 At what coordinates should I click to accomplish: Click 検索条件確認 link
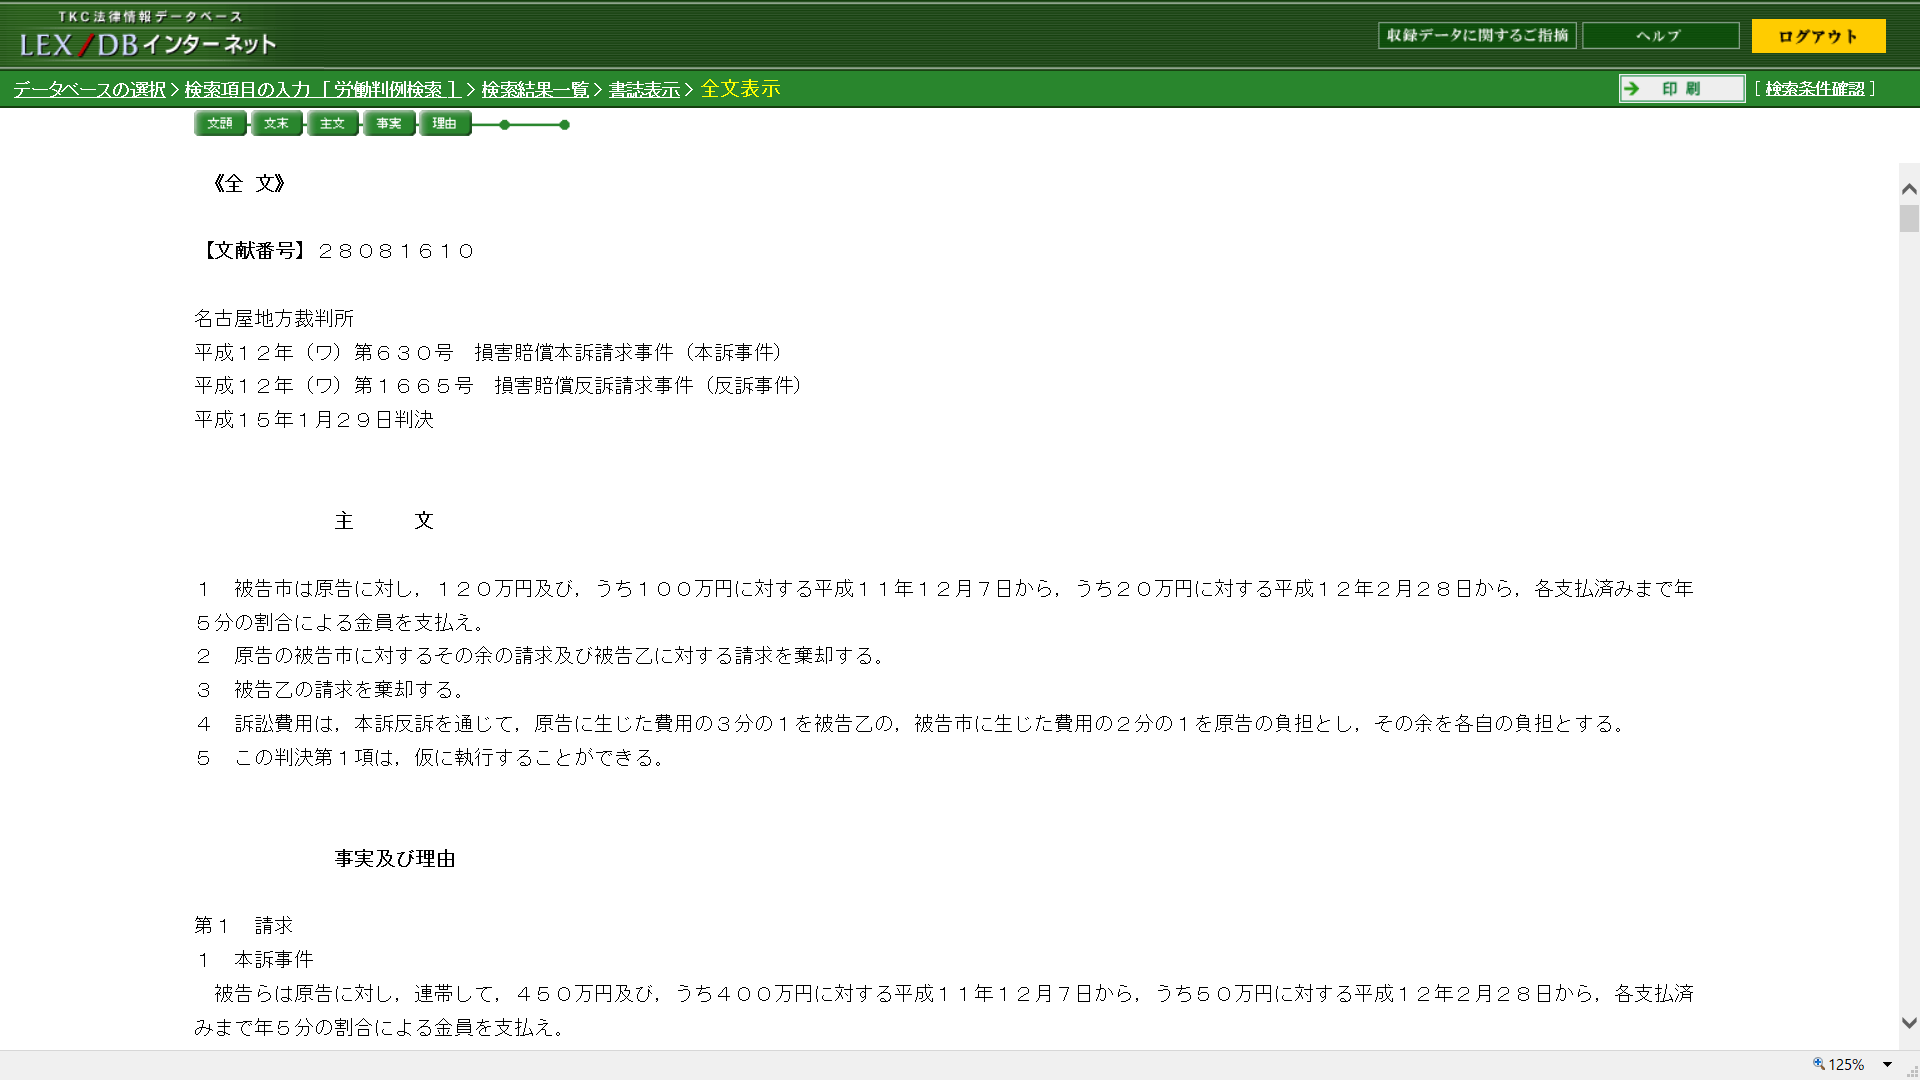point(1815,89)
